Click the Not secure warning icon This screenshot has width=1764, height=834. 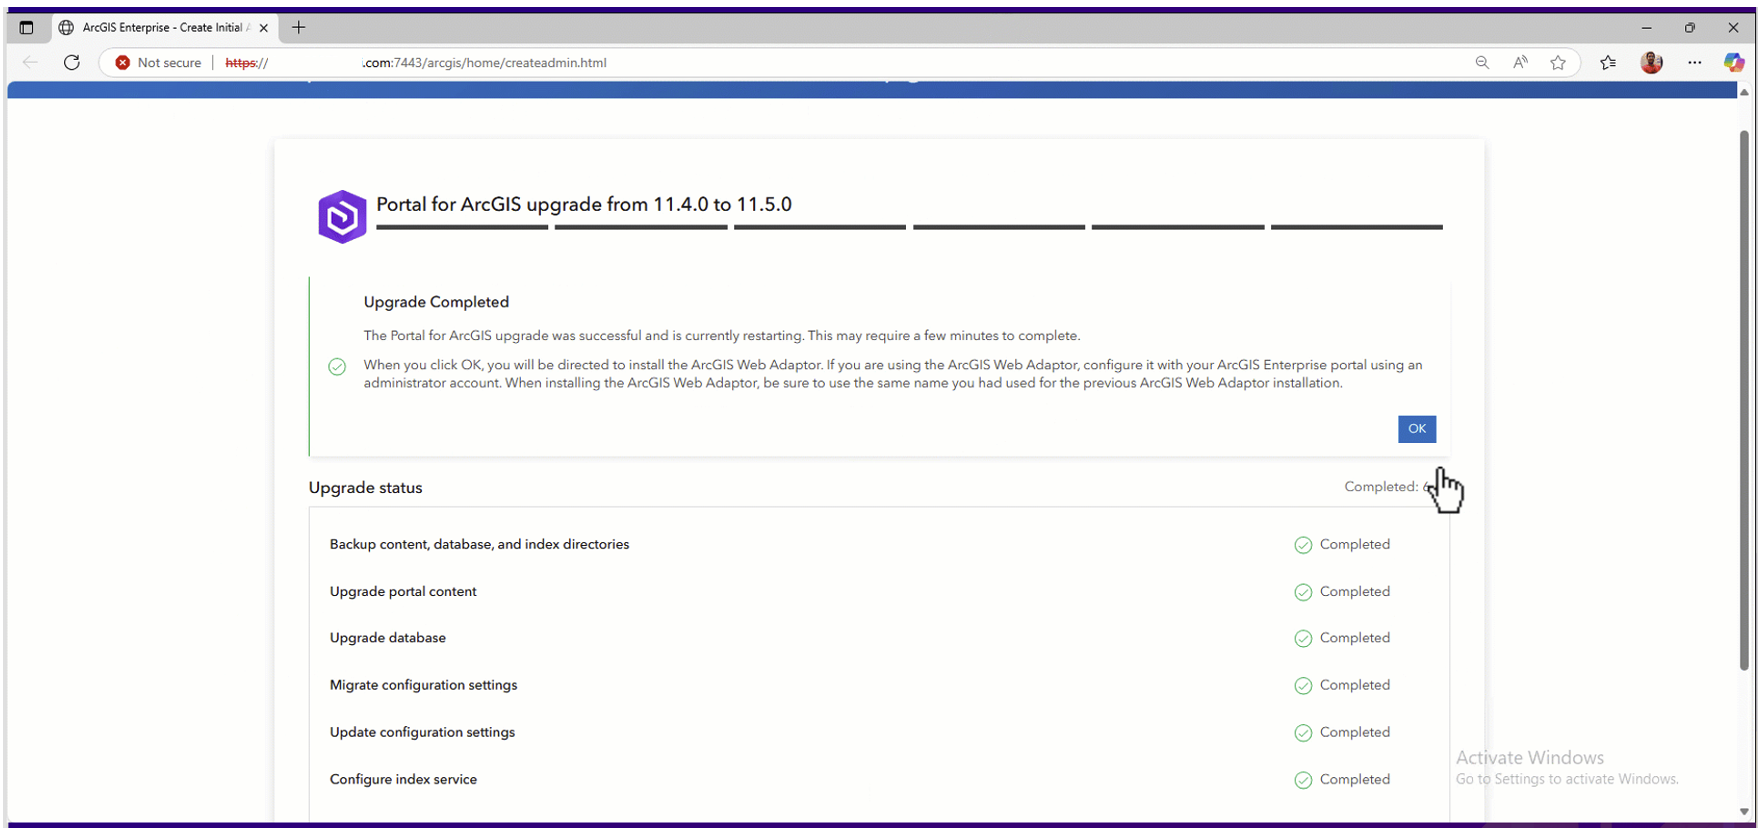[123, 62]
